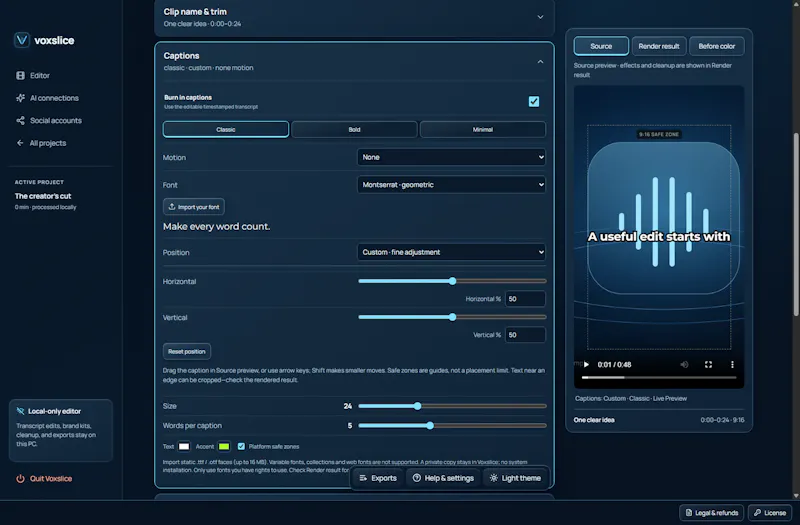Viewport: 800px width, 525px height.
Task: Switch to the Source preview tab
Action: (601, 46)
